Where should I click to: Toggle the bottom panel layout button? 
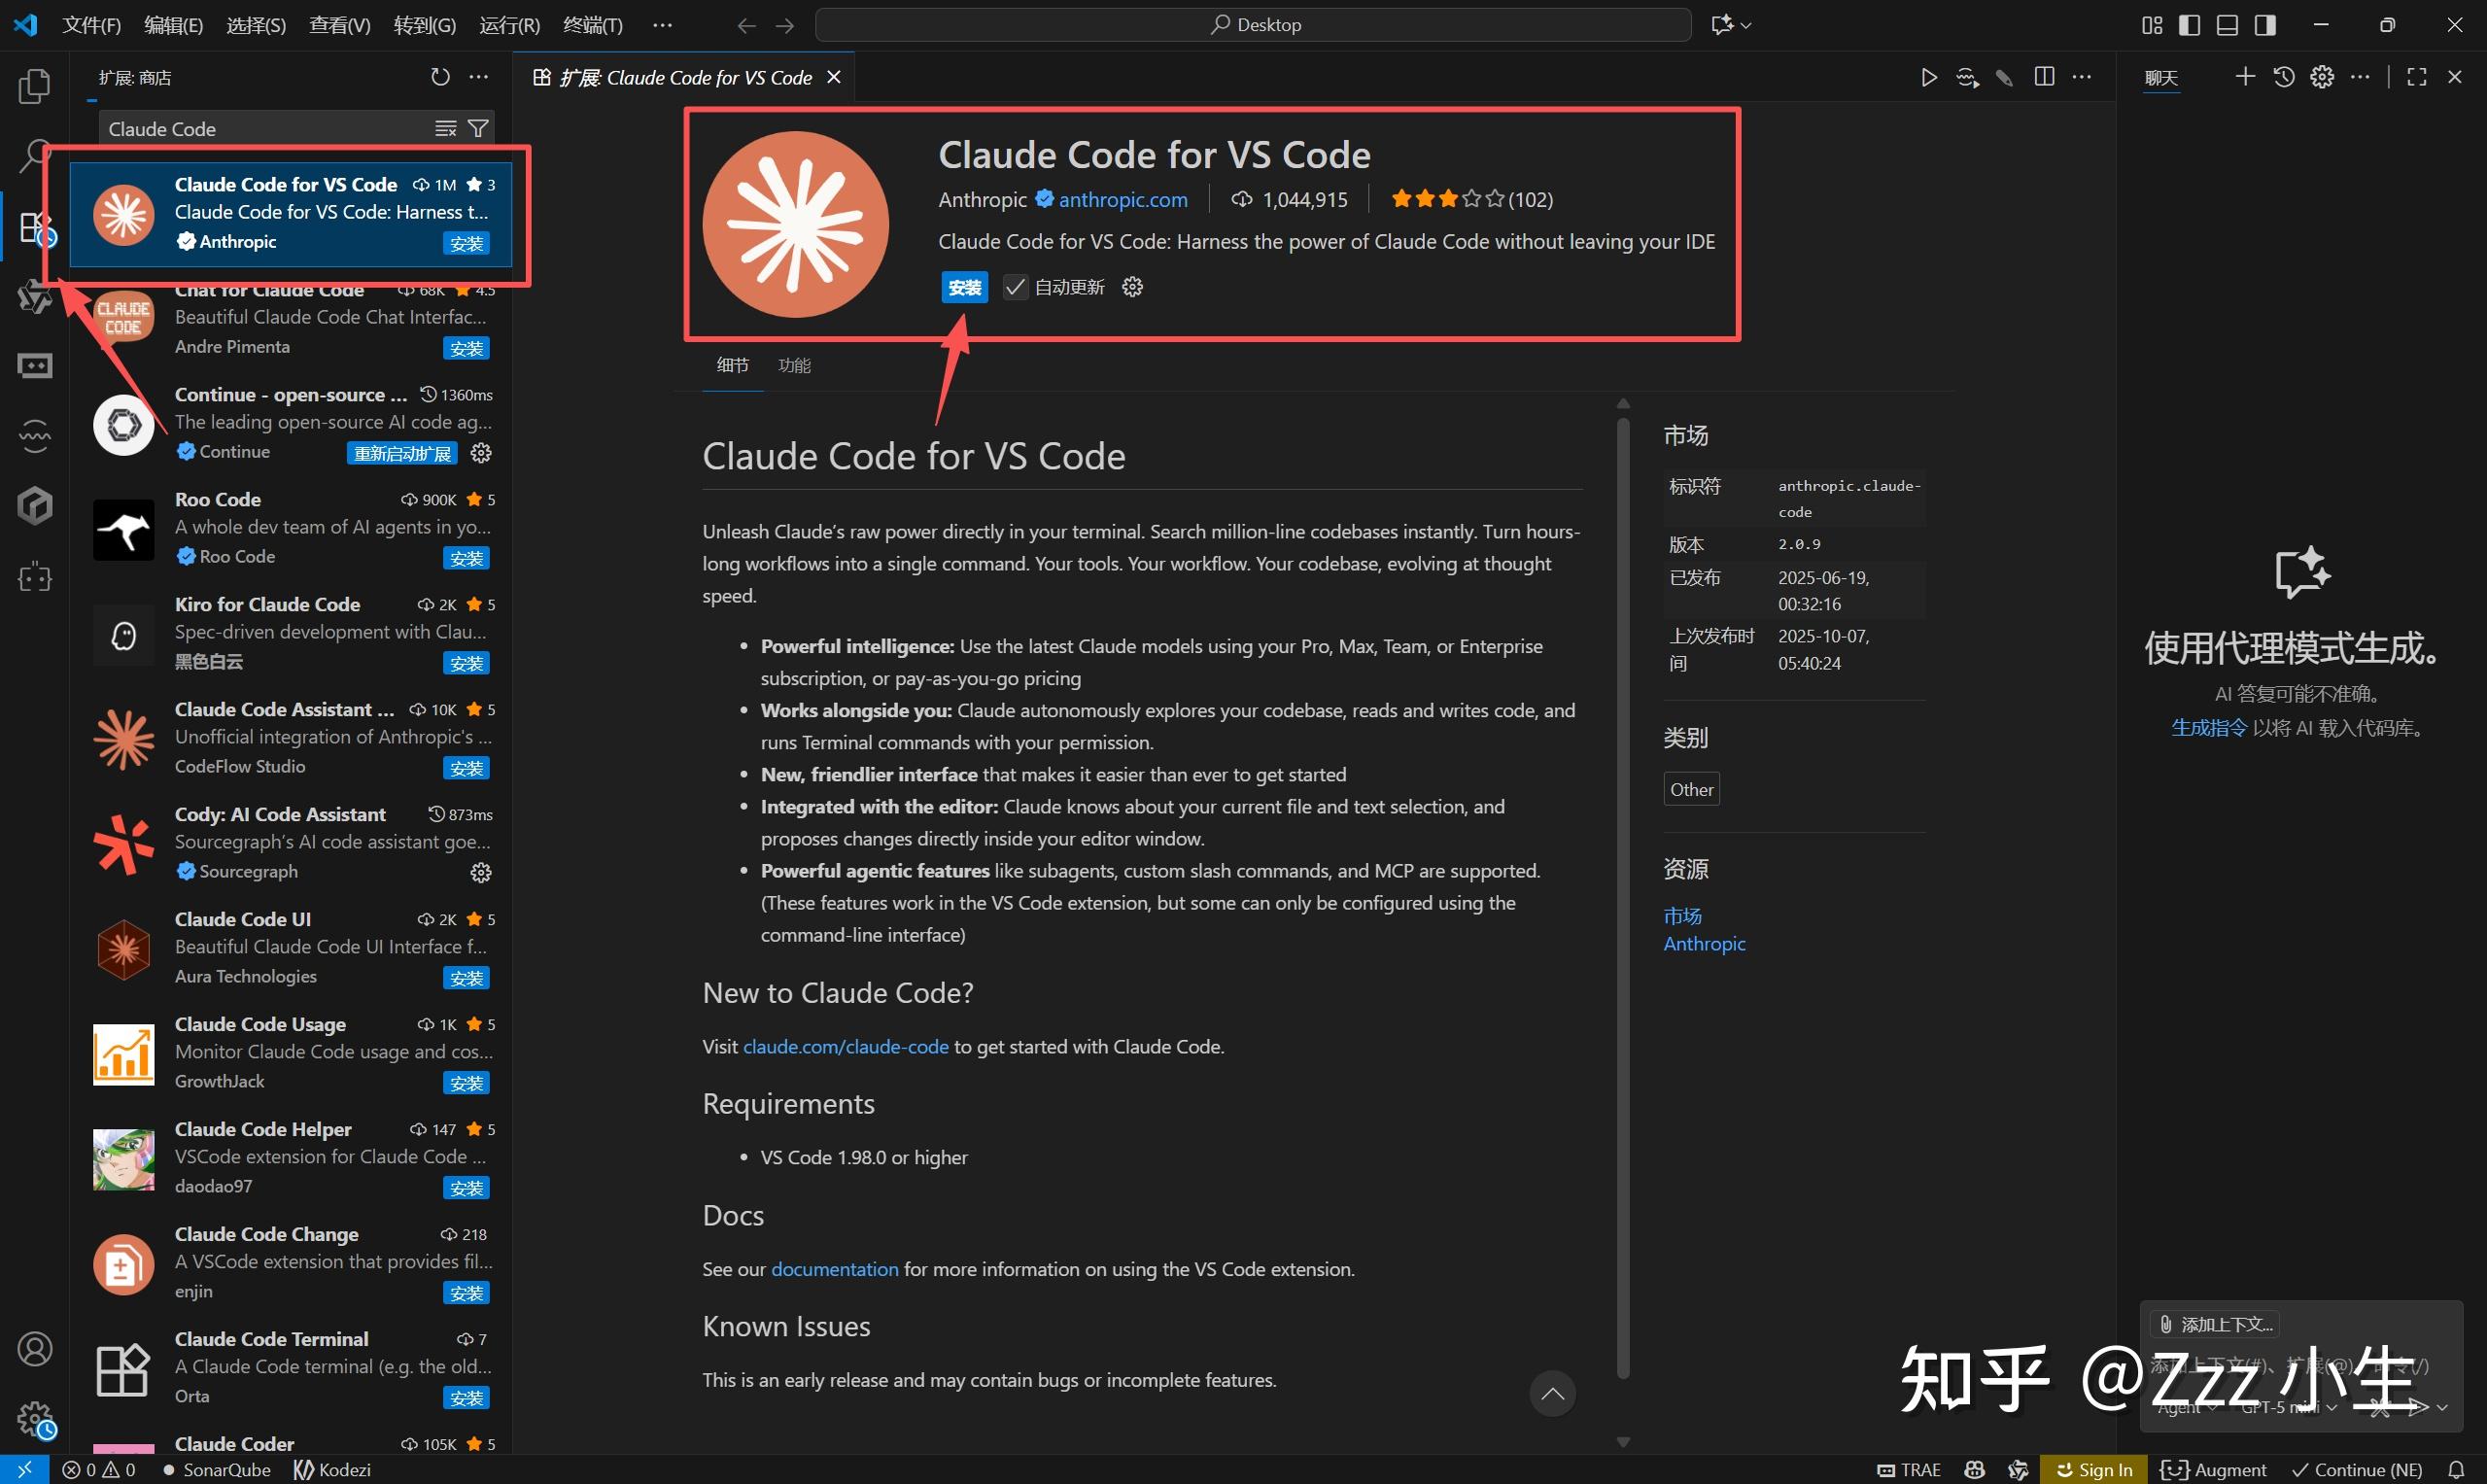tap(2227, 25)
